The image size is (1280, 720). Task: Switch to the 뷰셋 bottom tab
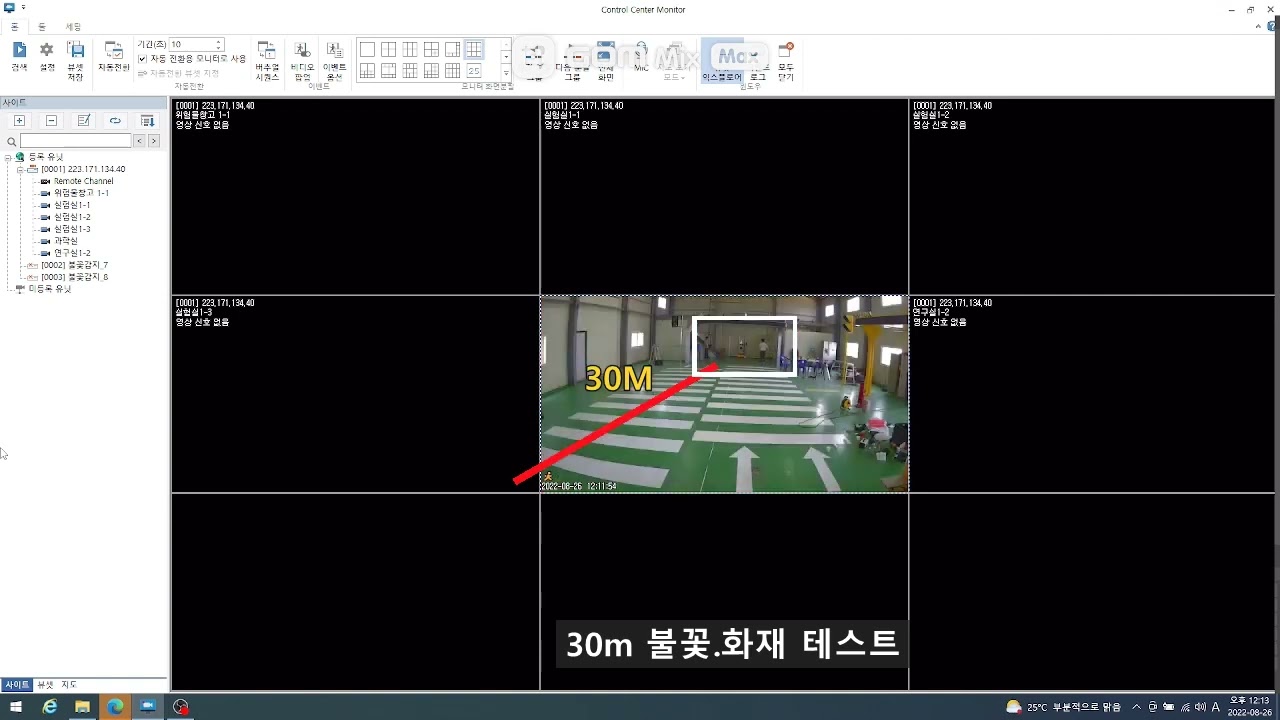pyautogui.click(x=44, y=685)
